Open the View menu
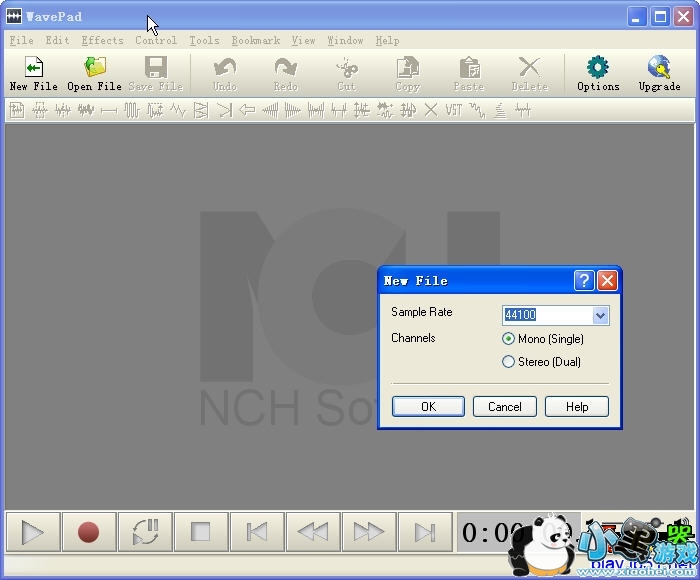The image size is (700, 580). tap(304, 41)
